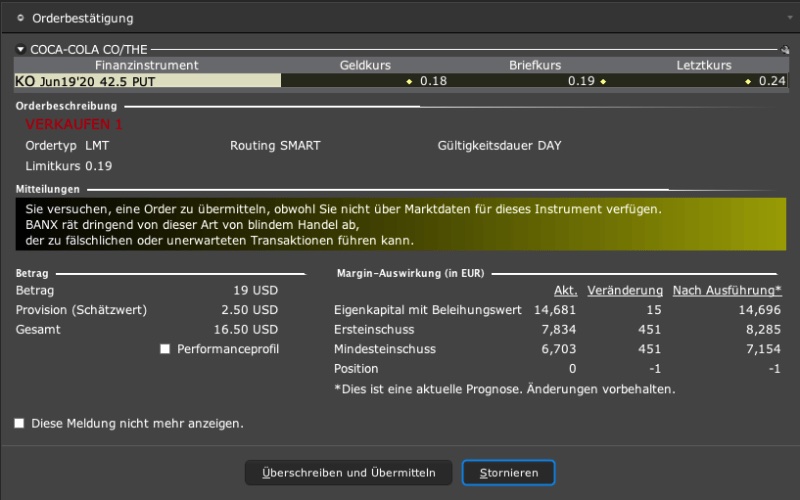Viewport: 800px width, 500px height.
Task: Click the Nach Ausführung* column header
Action: pyautogui.click(x=727, y=290)
